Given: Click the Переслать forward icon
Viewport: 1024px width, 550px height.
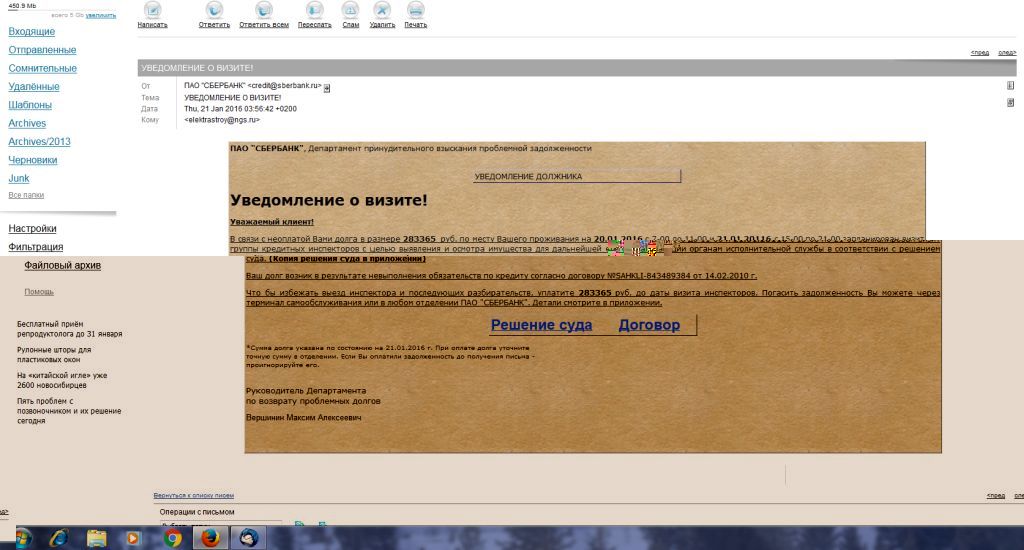Looking at the screenshot, I should tap(315, 10).
